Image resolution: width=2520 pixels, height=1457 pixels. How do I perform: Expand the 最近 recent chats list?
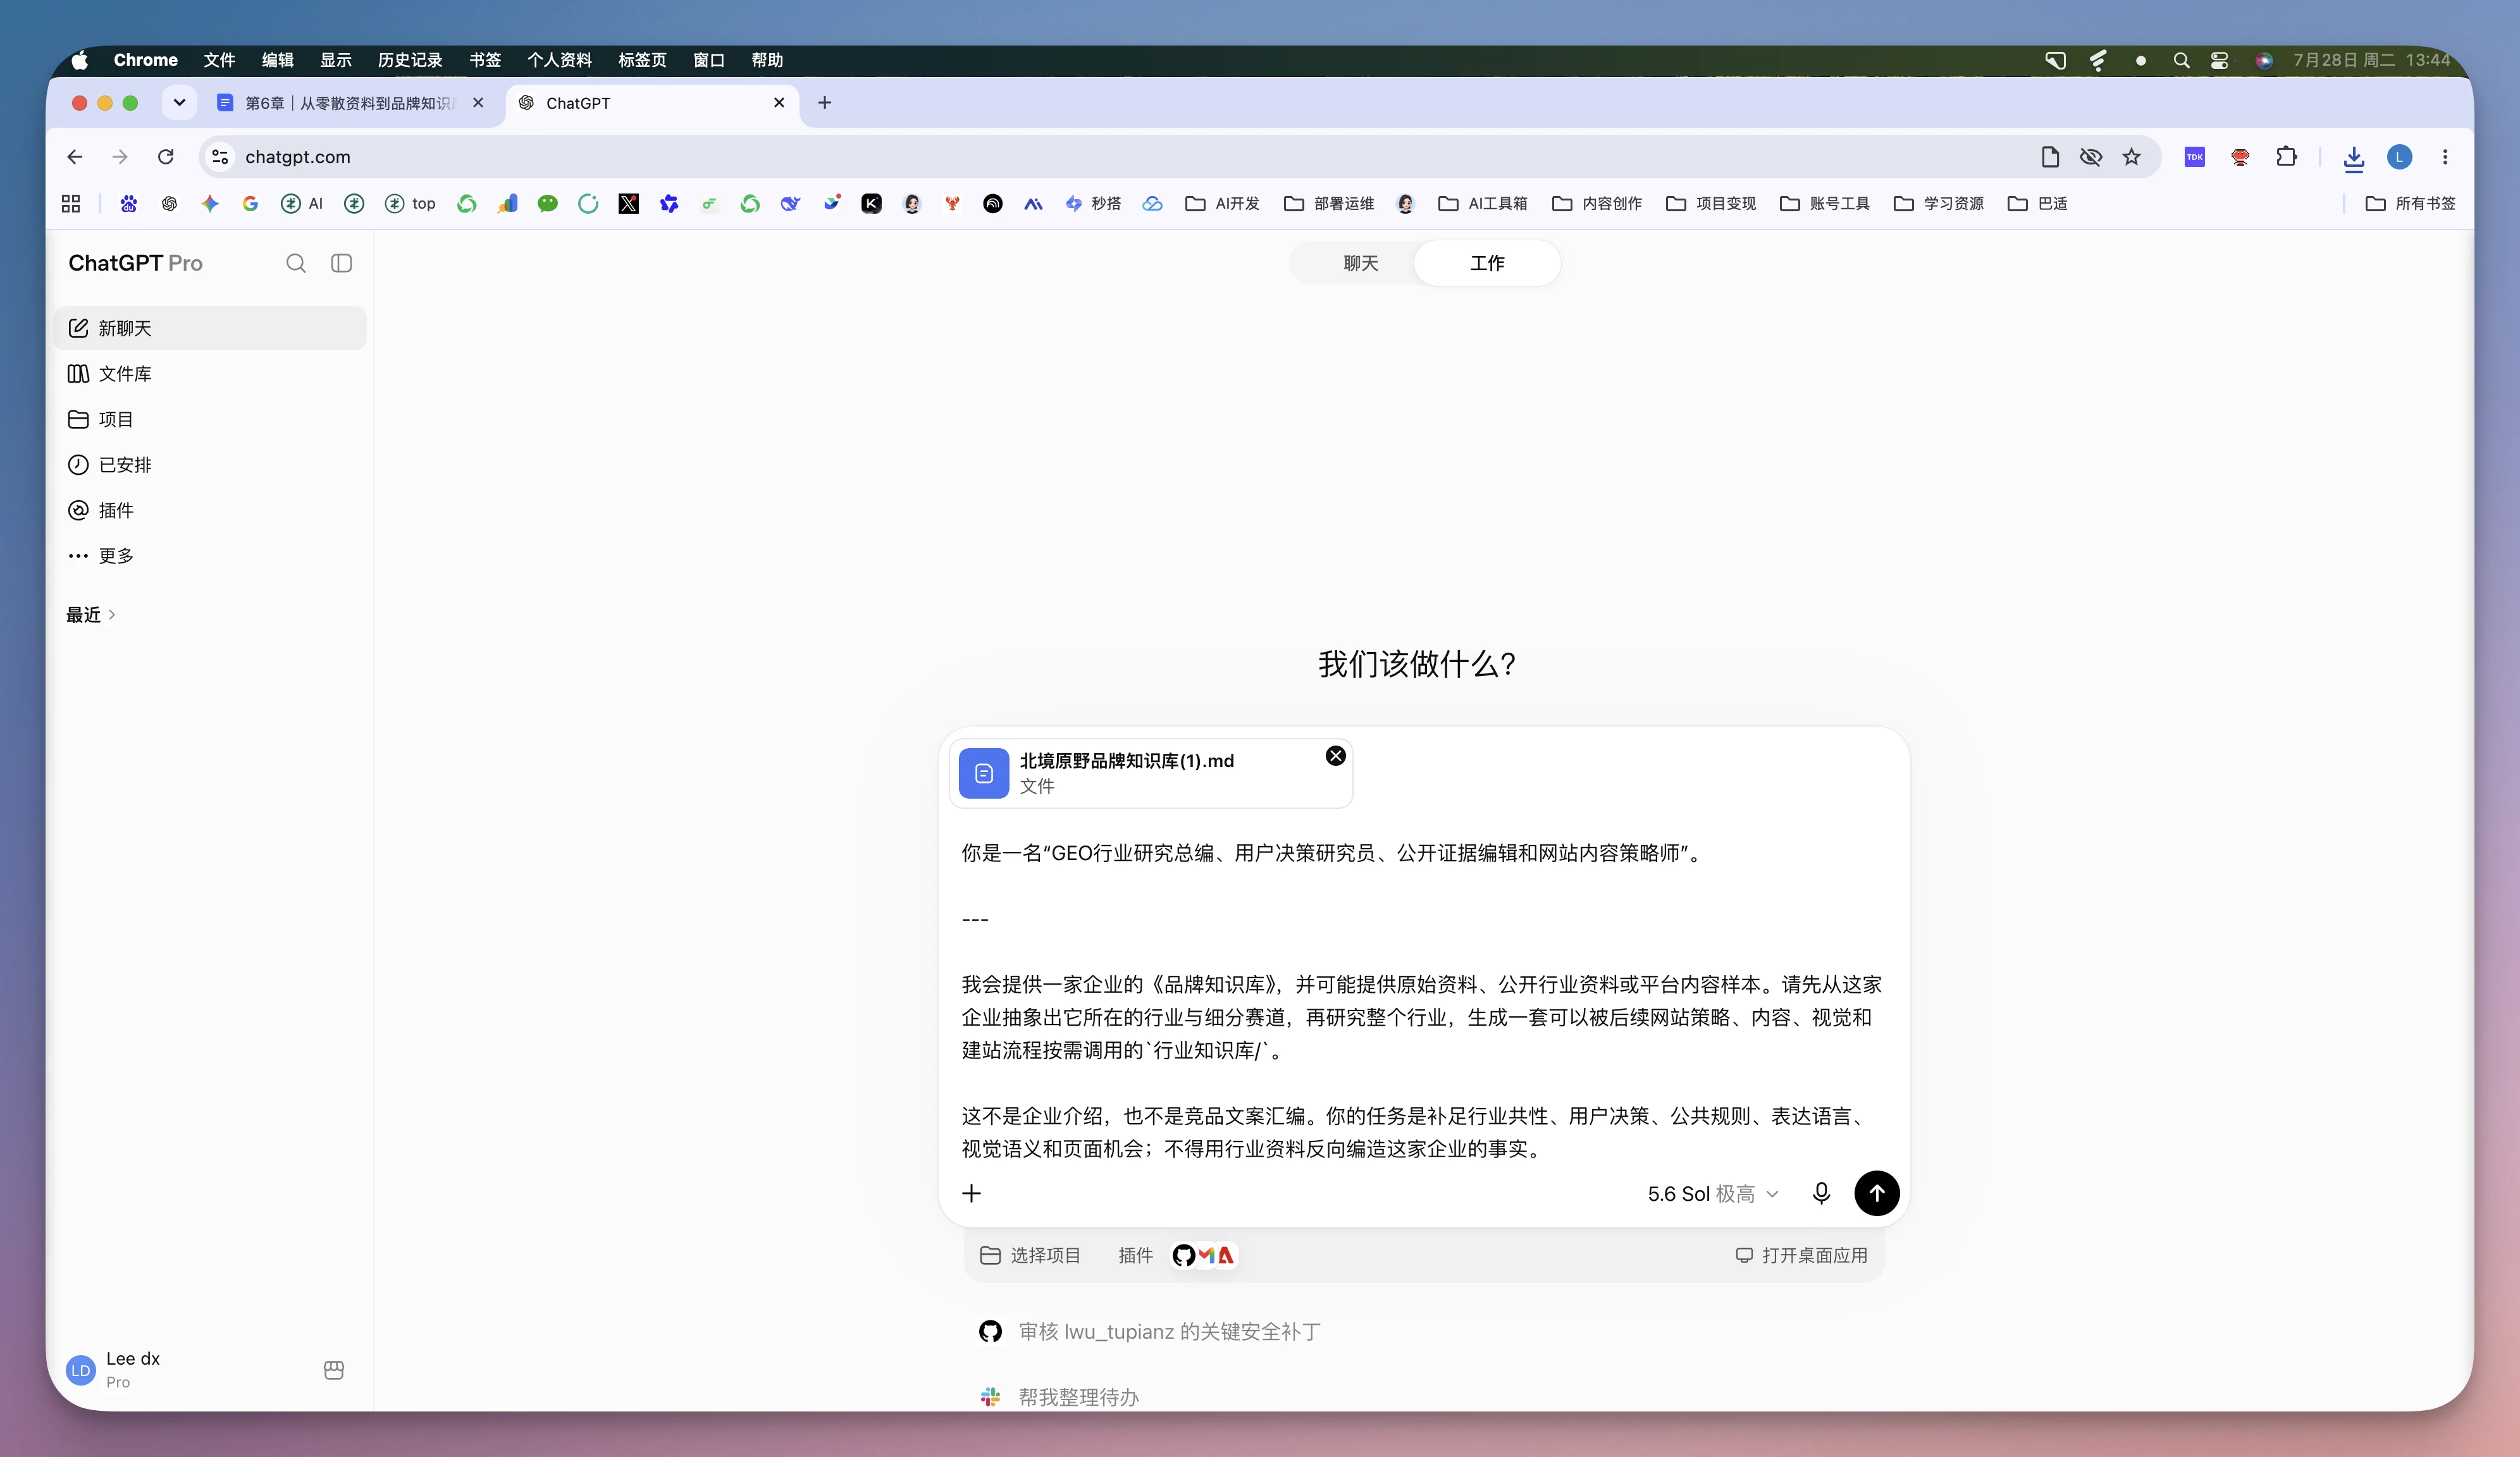tap(91, 615)
